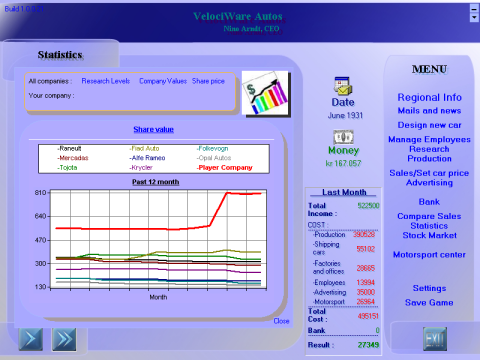Screen dimensions: 480x360
Task: Click the upper scroll arrow at top right
Action: (474, 8)
